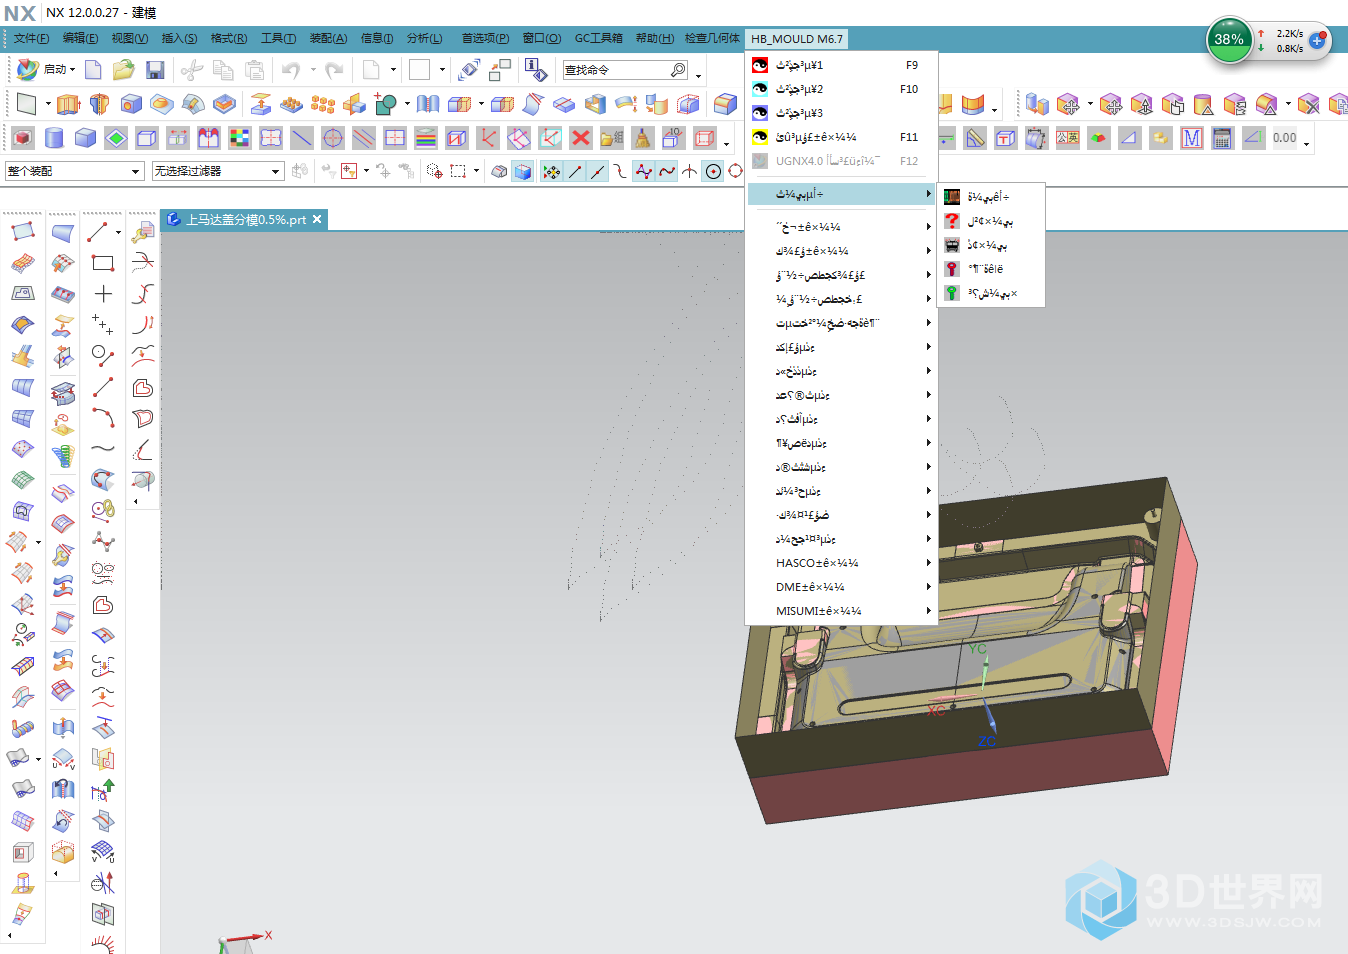This screenshot has width=1348, height=954.
Task: Select the Line sketch tool
Action: click(98, 232)
